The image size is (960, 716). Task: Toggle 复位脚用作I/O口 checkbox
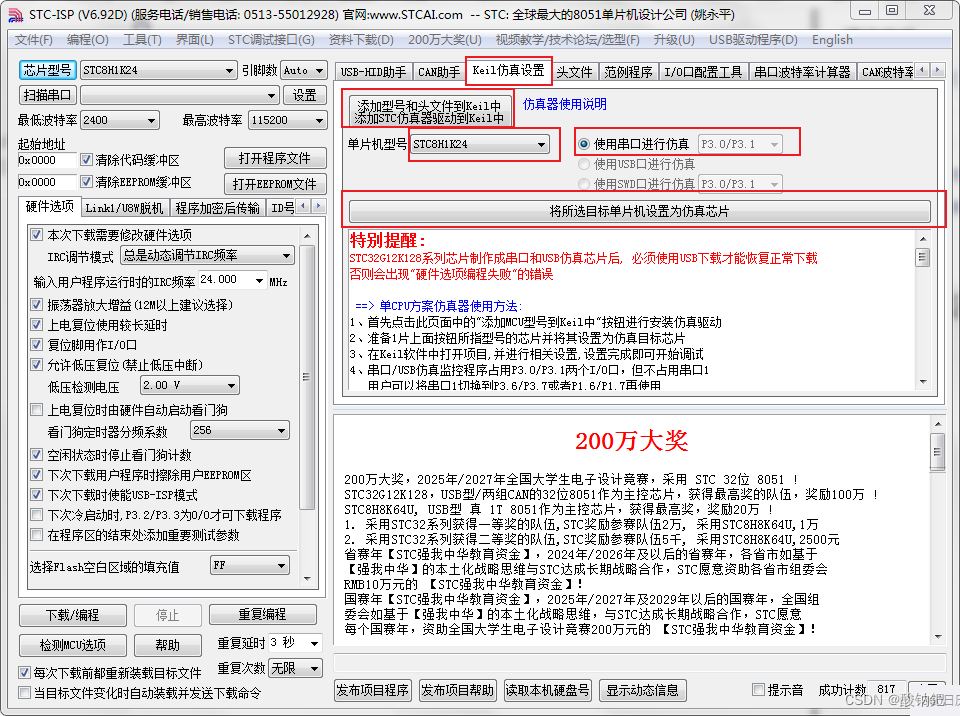[x=37, y=345]
